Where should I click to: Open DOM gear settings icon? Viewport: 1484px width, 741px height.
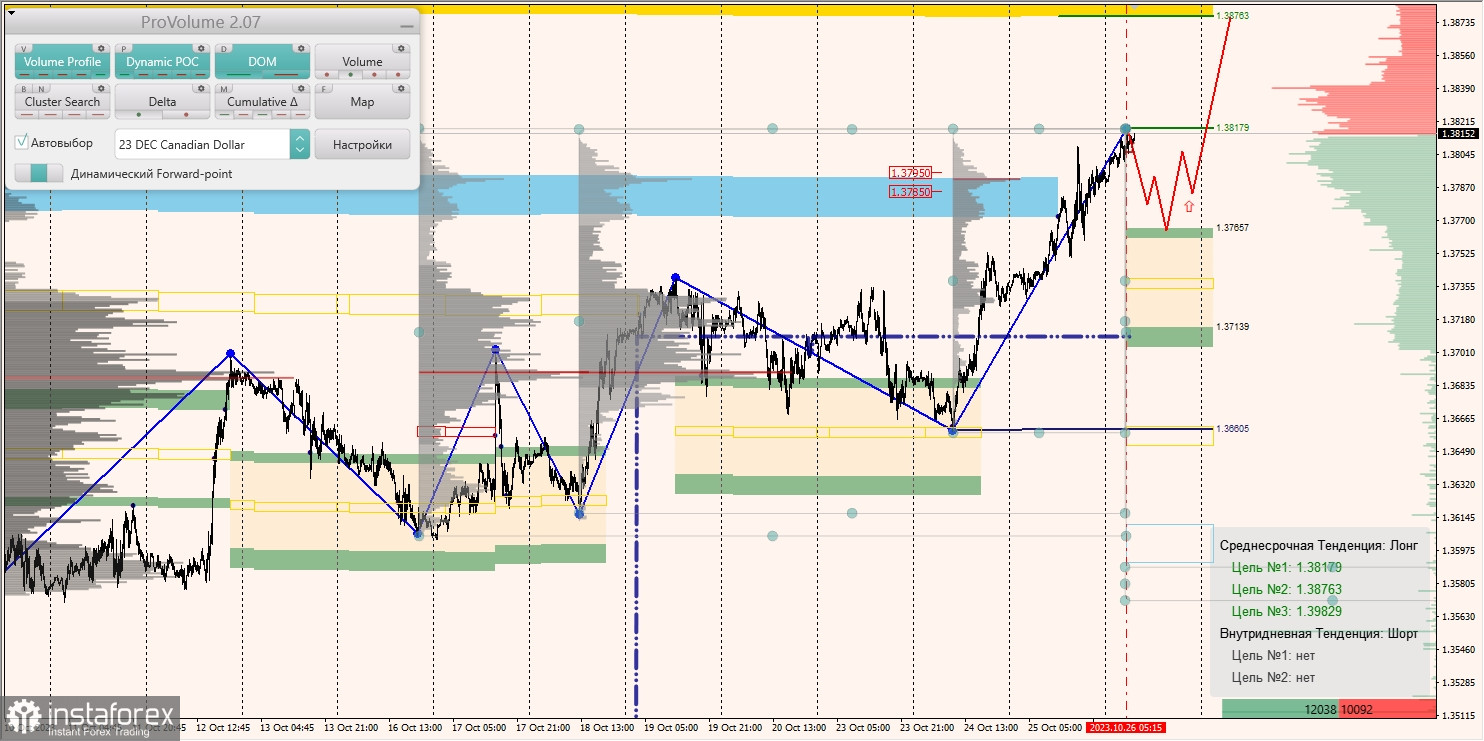click(x=301, y=48)
